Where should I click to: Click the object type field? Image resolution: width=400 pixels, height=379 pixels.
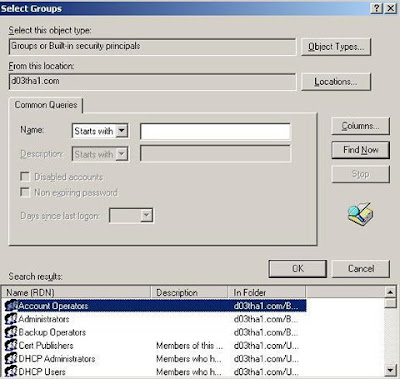pos(152,47)
